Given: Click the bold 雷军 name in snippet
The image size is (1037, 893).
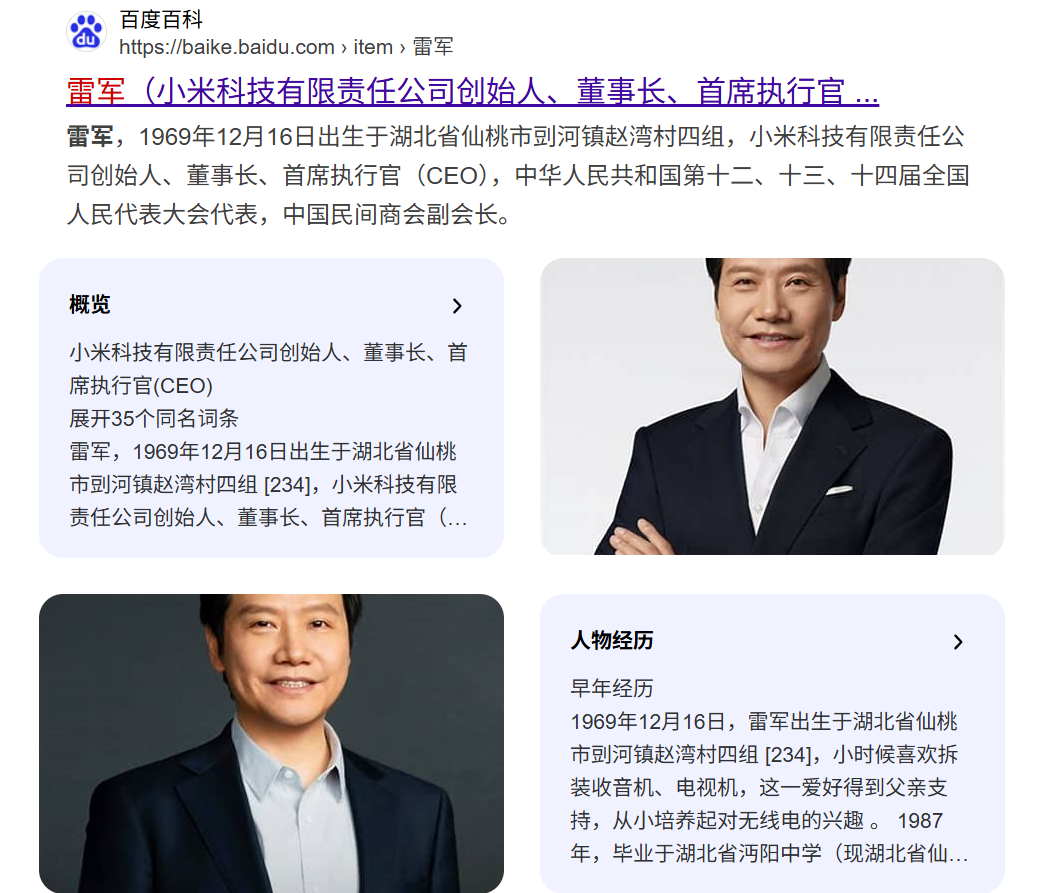Looking at the screenshot, I should (x=91, y=136).
